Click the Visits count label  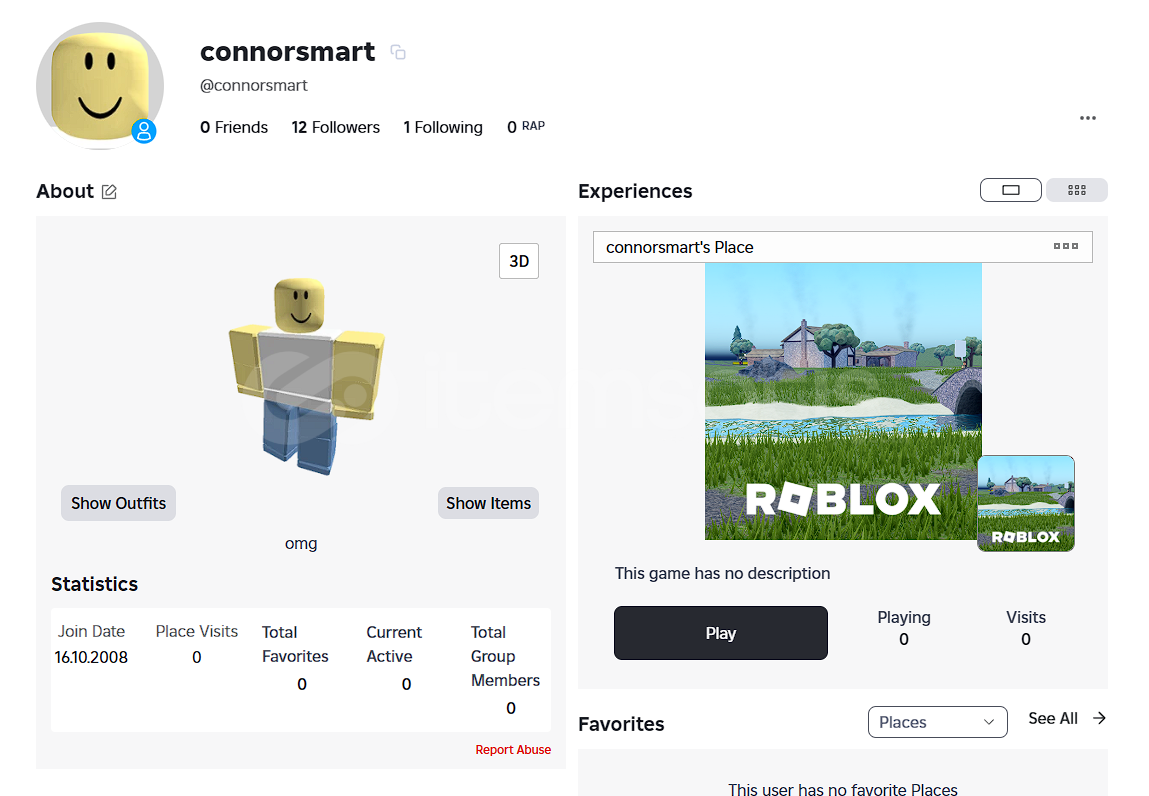(1026, 617)
